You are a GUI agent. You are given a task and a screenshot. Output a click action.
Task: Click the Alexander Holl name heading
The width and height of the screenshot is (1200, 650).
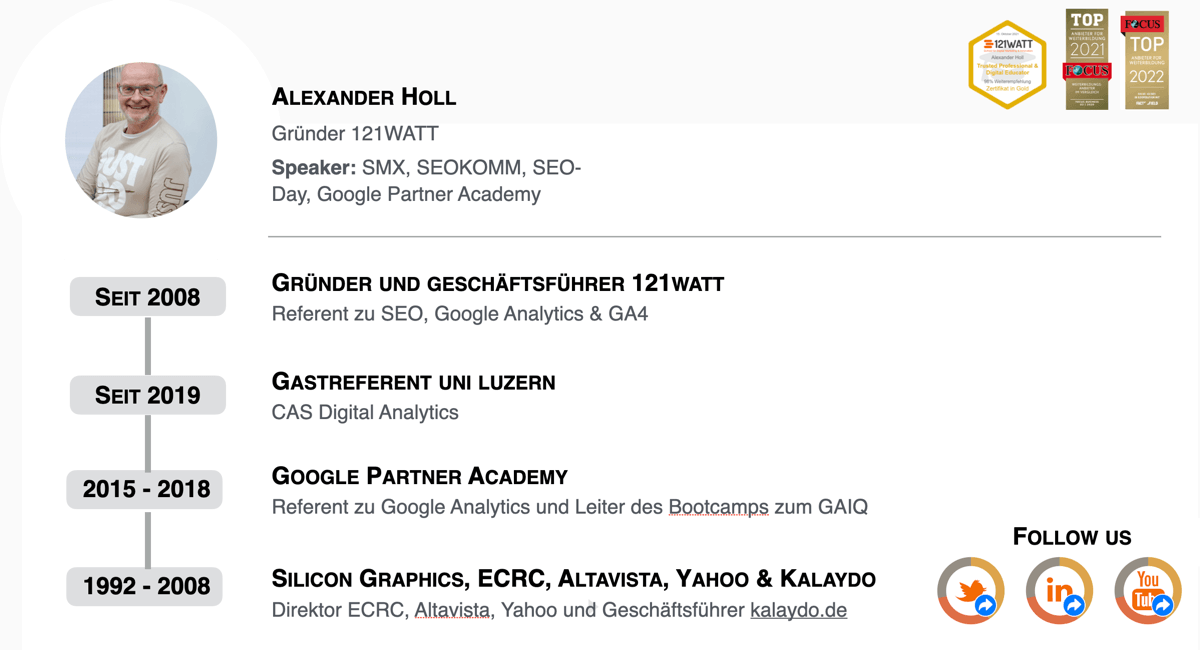[x=364, y=97]
